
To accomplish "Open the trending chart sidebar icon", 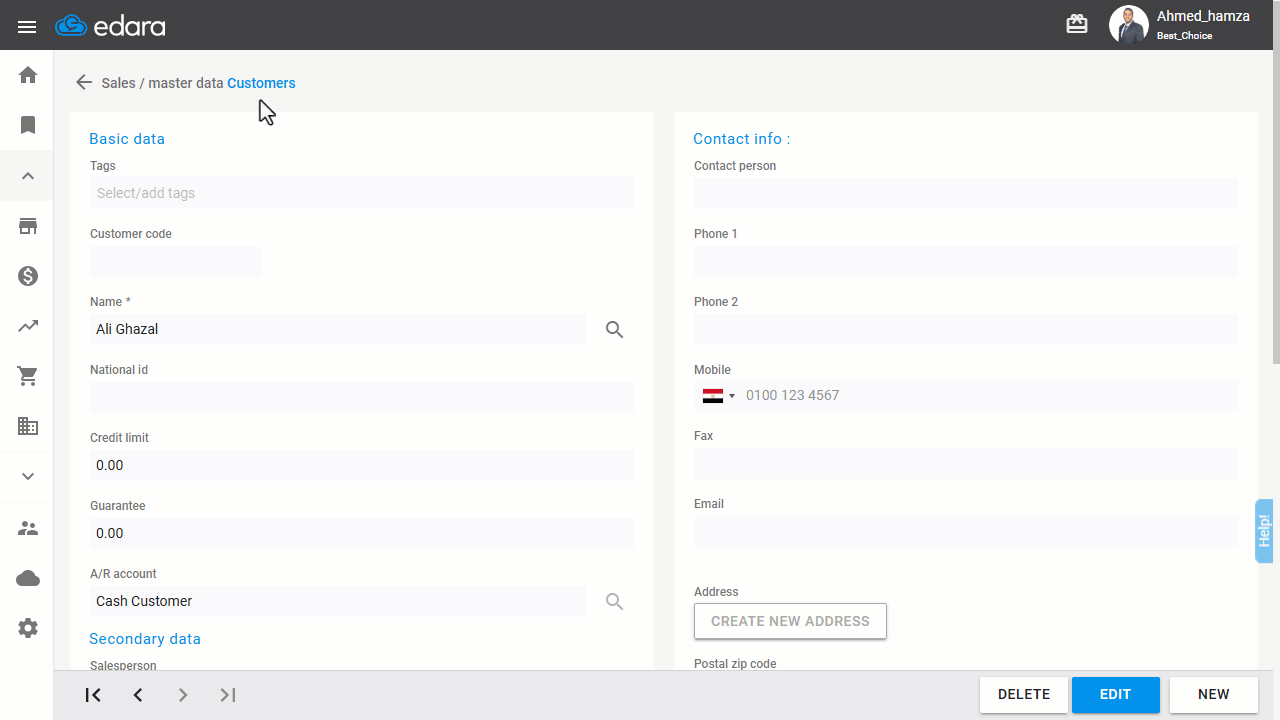I will (28, 326).
